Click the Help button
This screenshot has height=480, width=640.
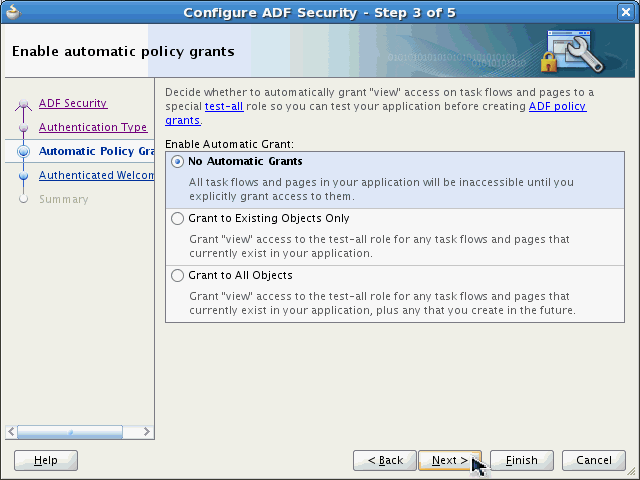point(46,460)
